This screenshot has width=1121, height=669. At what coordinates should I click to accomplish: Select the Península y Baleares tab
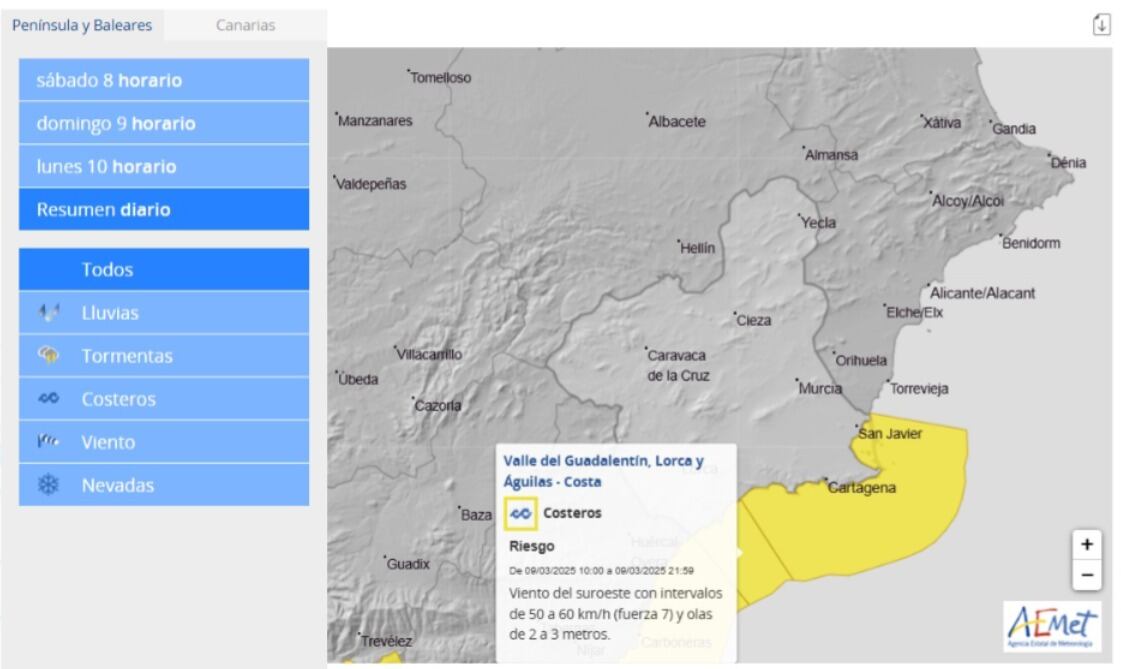82,25
